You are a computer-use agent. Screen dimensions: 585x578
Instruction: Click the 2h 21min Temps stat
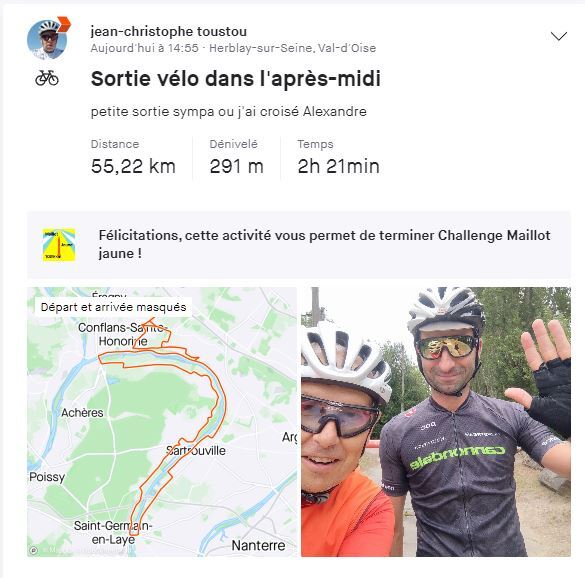(x=338, y=166)
